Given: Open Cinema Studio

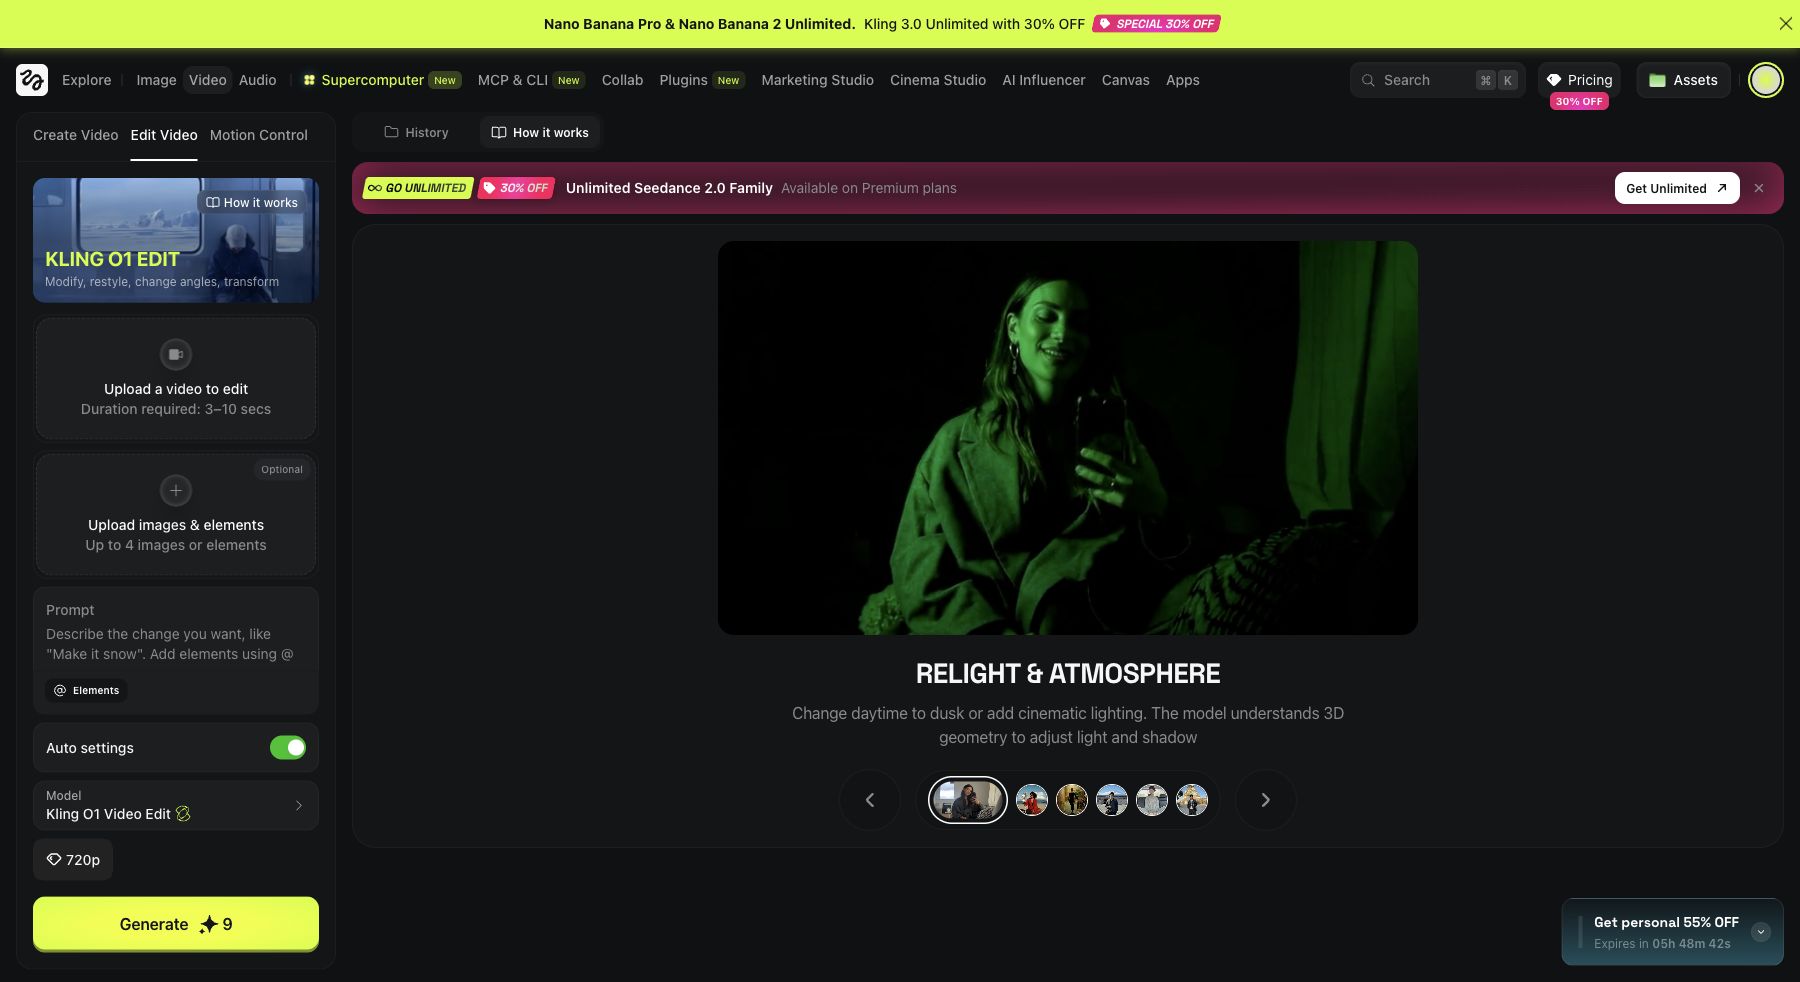Looking at the screenshot, I should 938,80.
